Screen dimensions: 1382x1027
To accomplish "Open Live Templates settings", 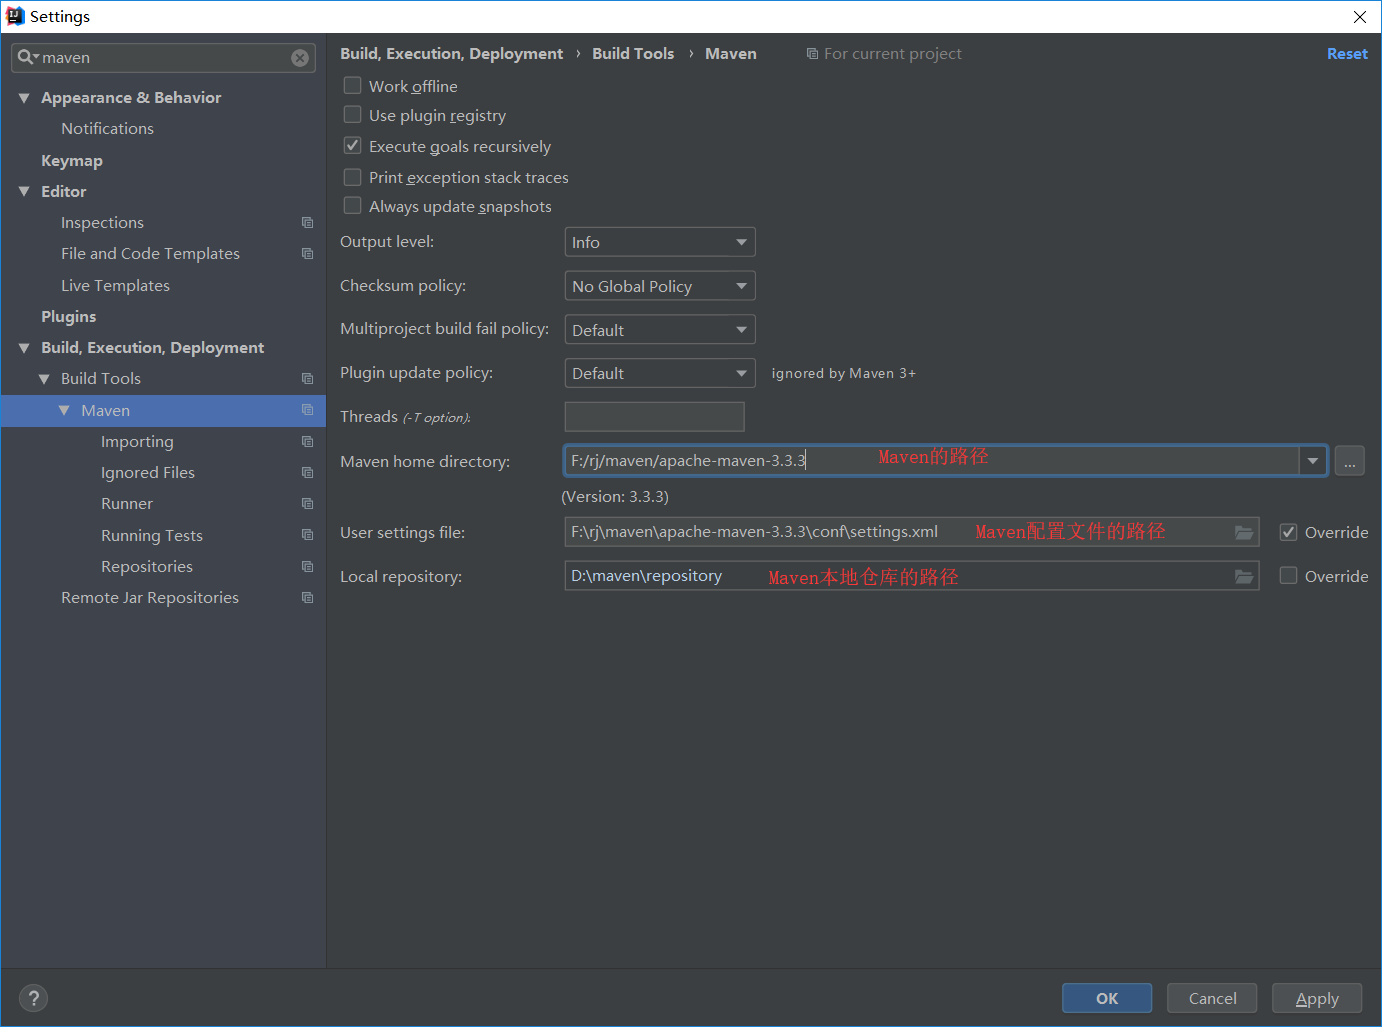I will click(115, 286).
